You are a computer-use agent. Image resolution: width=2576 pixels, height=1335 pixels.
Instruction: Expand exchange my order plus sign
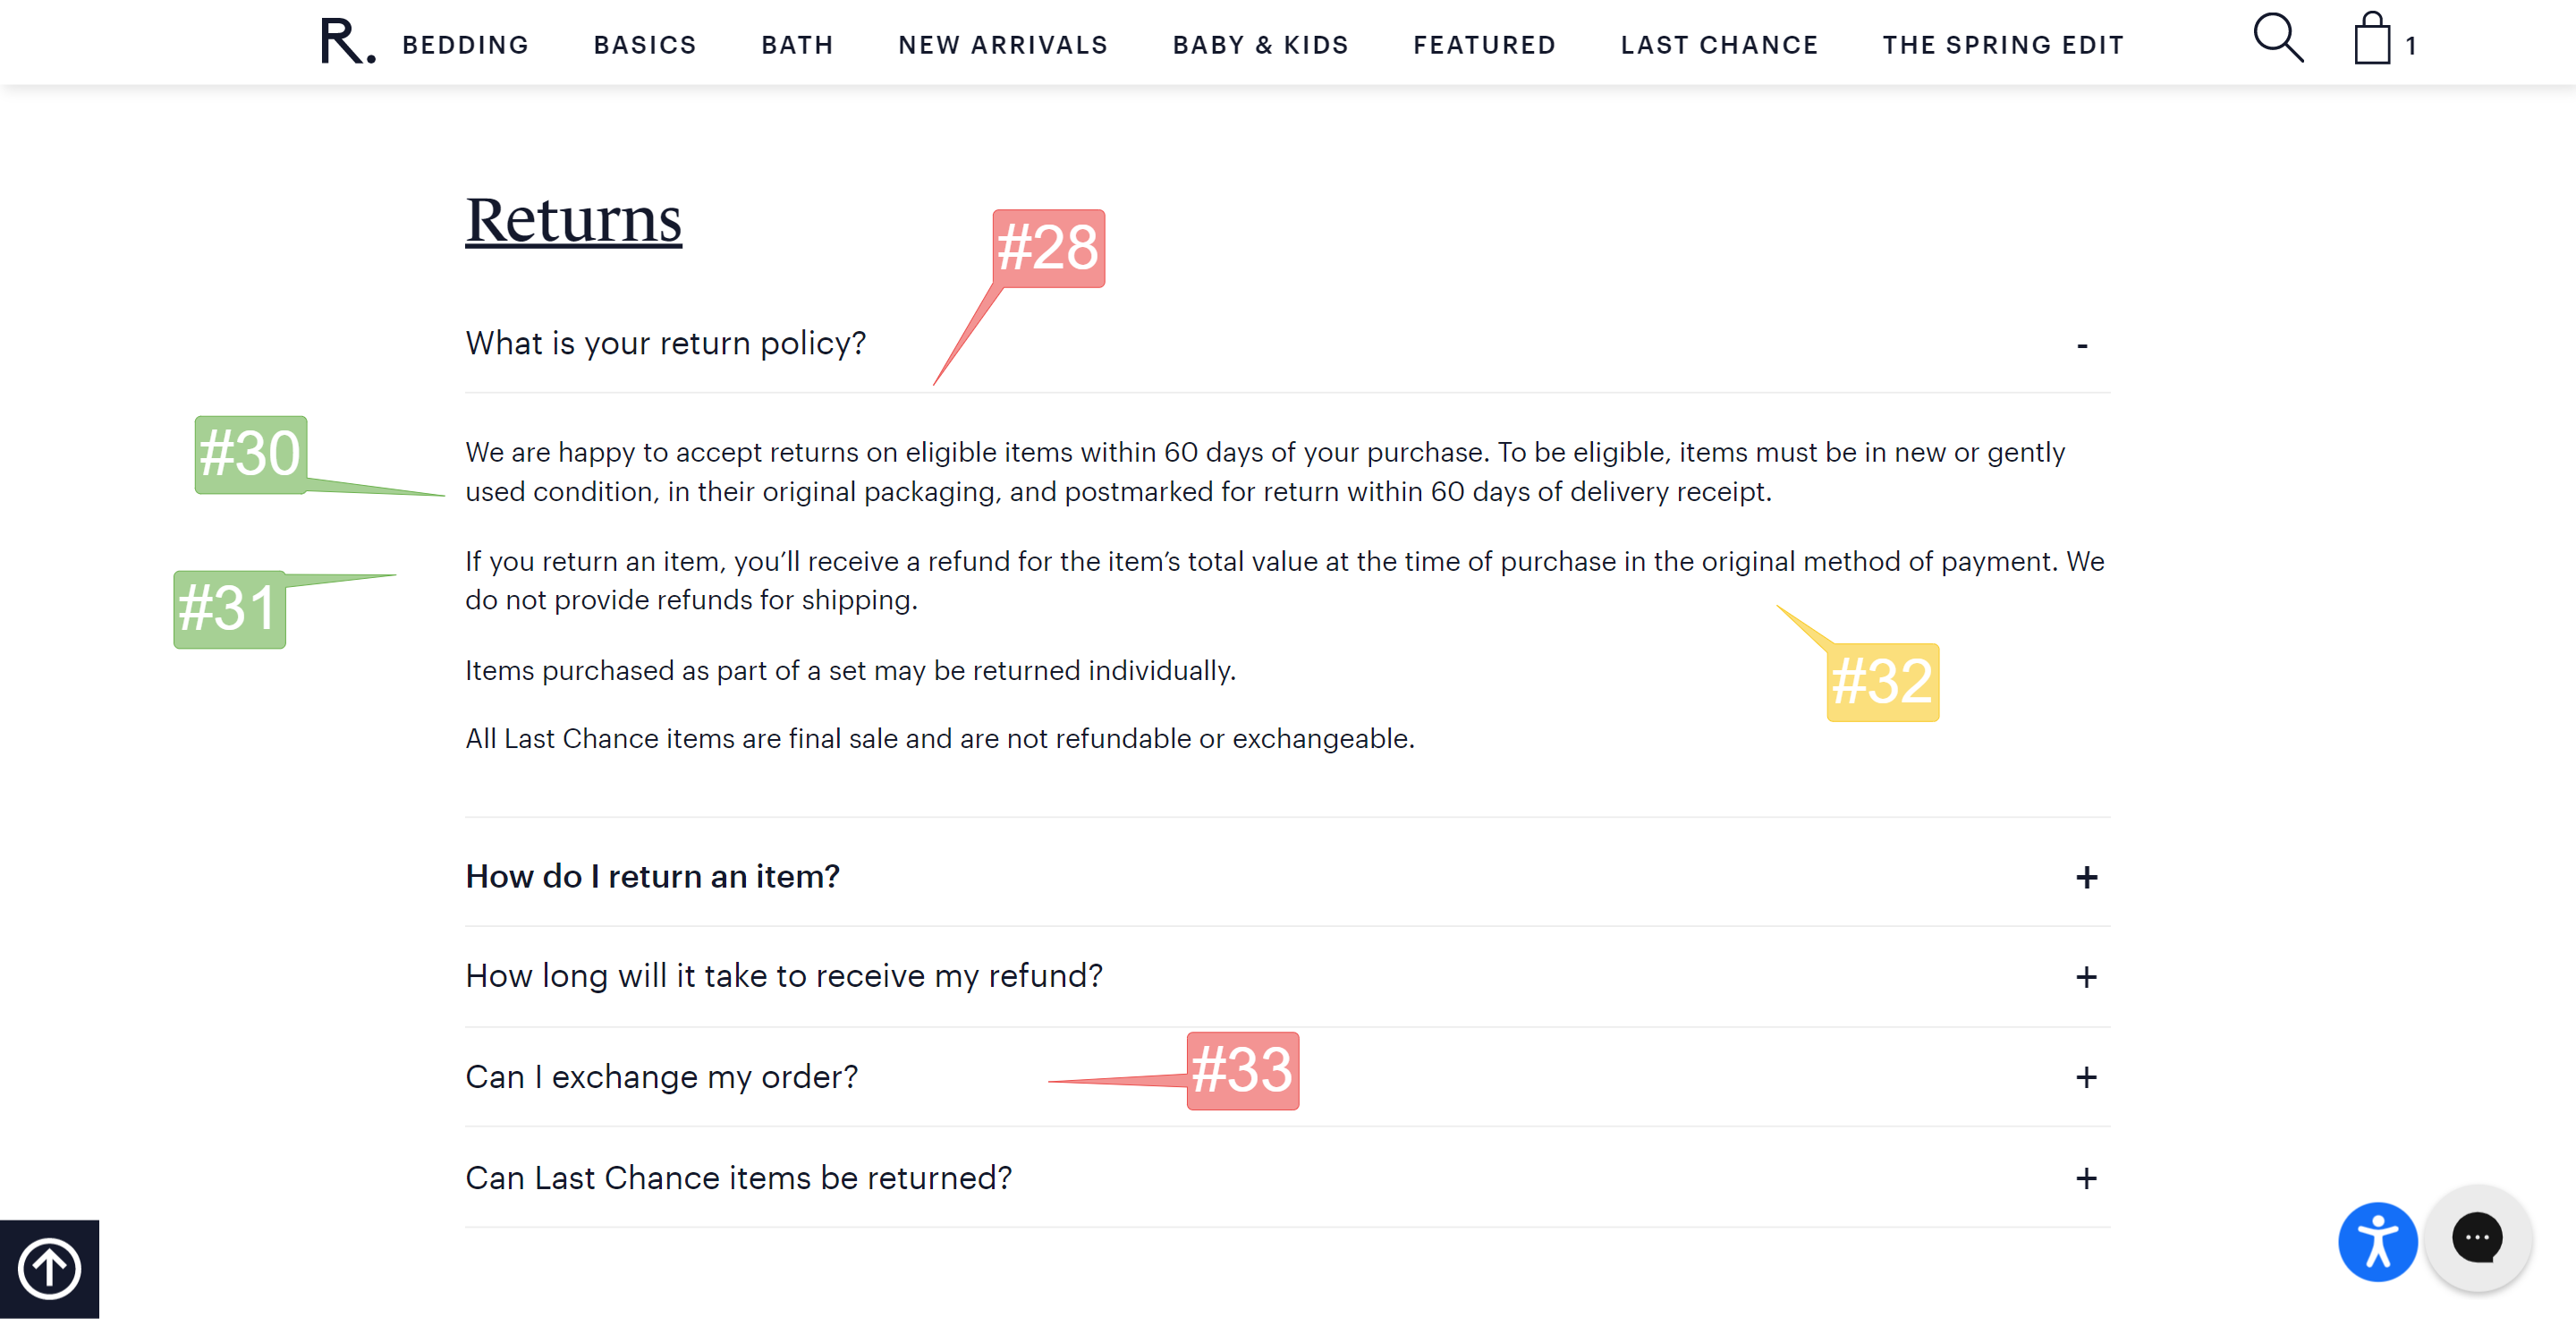[x=2086, y=1077]
